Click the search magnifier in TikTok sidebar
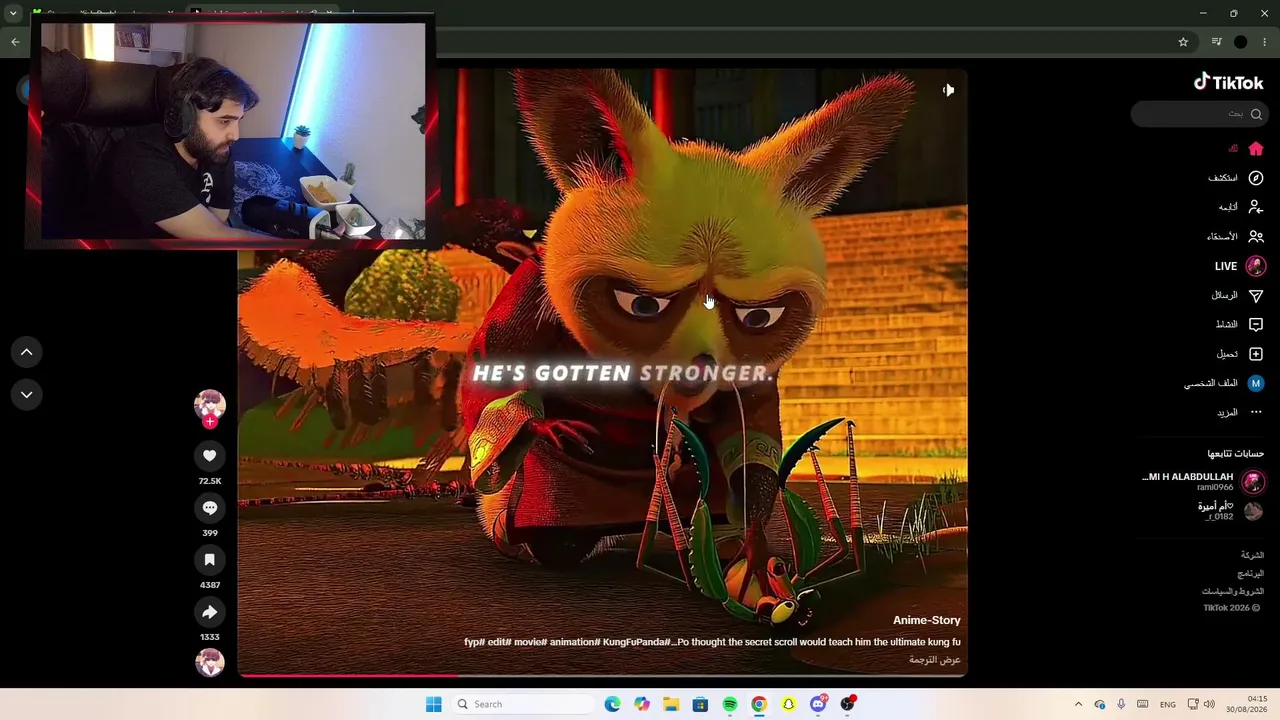1280x720 pixels. [x=1256, y=114]
